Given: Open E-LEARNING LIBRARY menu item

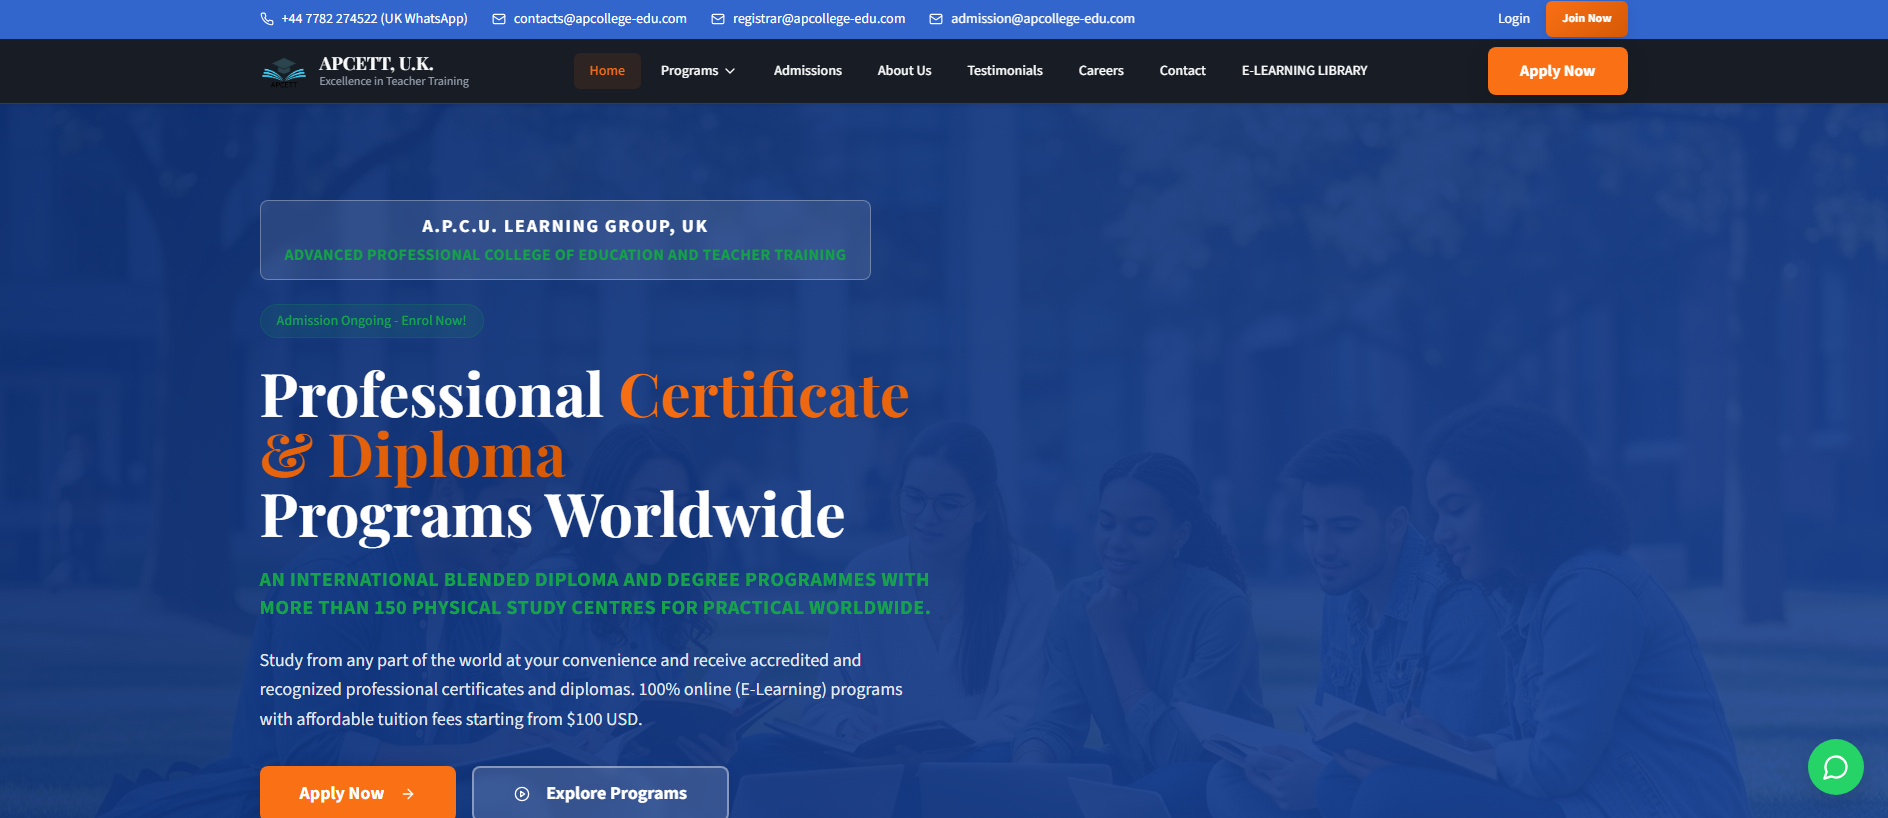Looking at the screenshot, I should point(1304,71).
